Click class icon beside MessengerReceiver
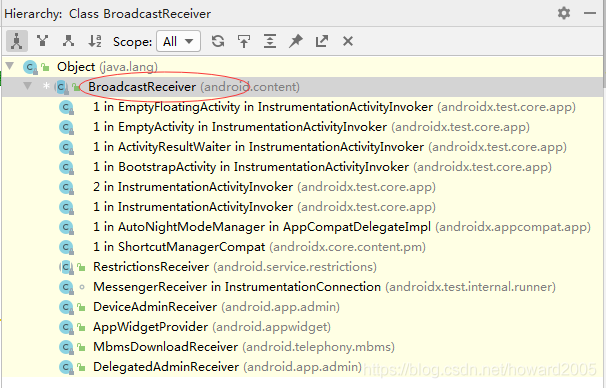Viewport: 606px width, 388px height. click(66, 288)
